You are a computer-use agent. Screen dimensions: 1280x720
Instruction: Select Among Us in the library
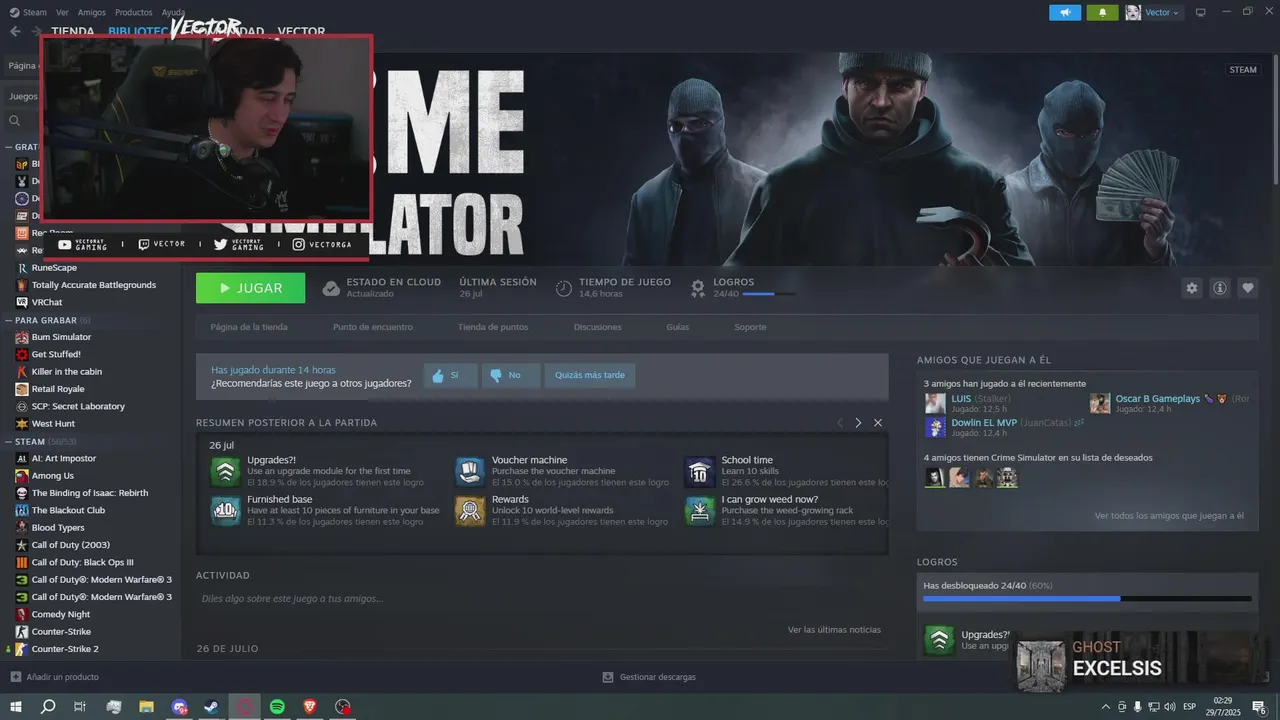tap(52, 476)
